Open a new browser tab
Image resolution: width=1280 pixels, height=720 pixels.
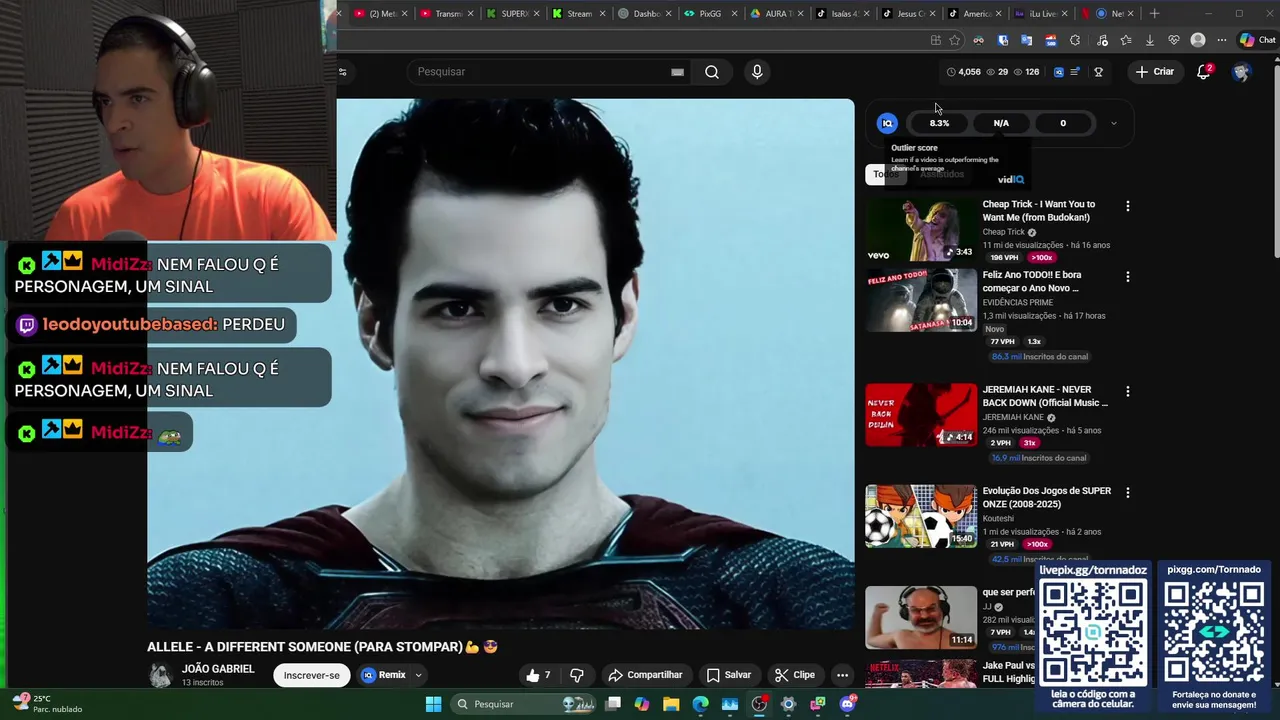(1154, 14)
